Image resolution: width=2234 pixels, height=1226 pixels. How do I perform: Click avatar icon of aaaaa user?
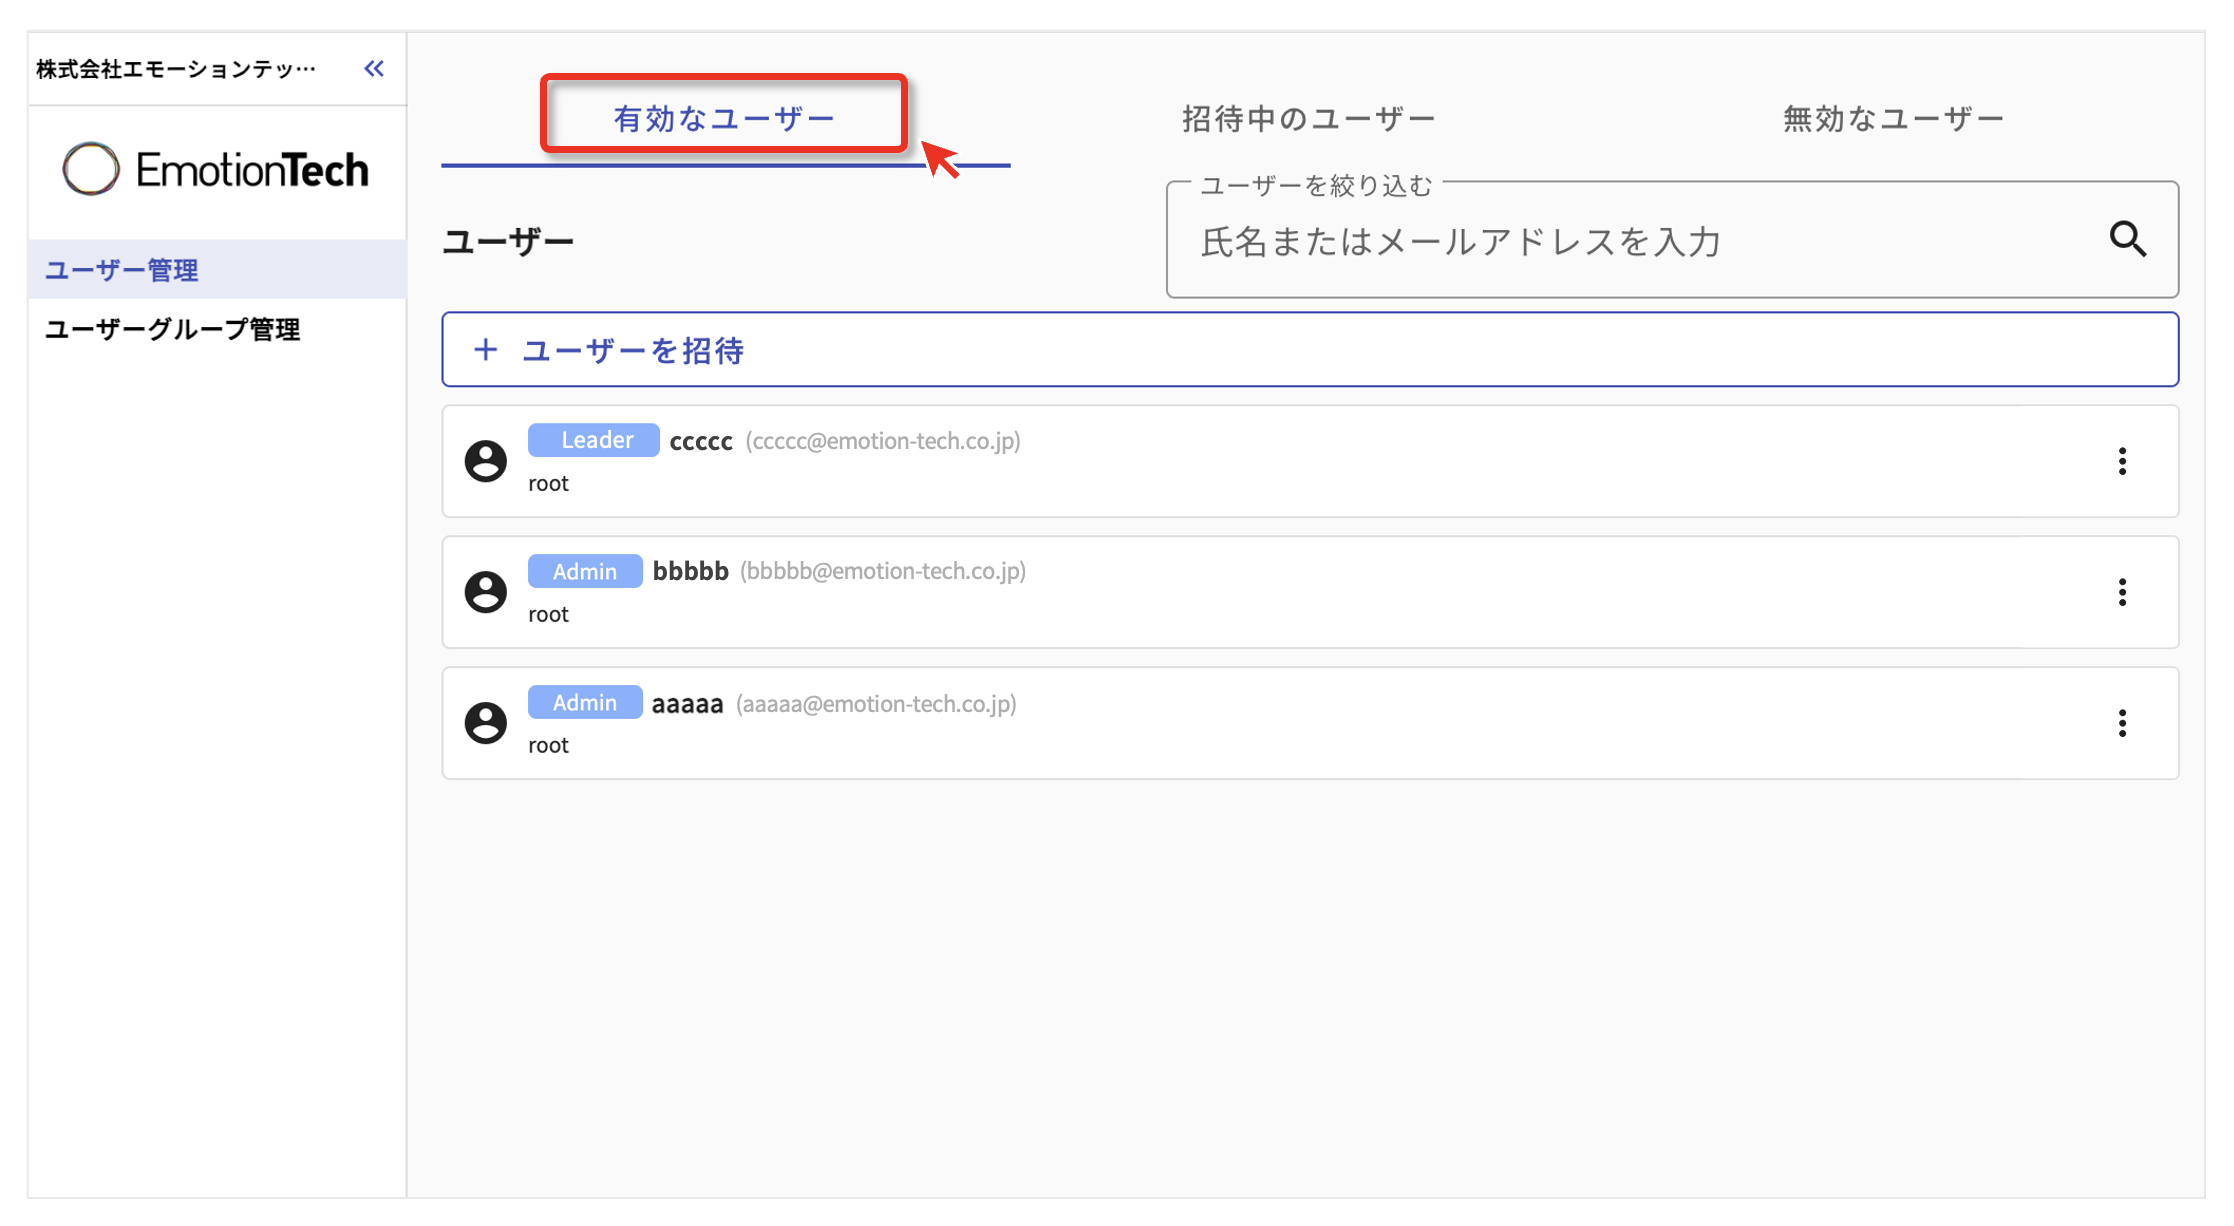[x=486, y=723]
